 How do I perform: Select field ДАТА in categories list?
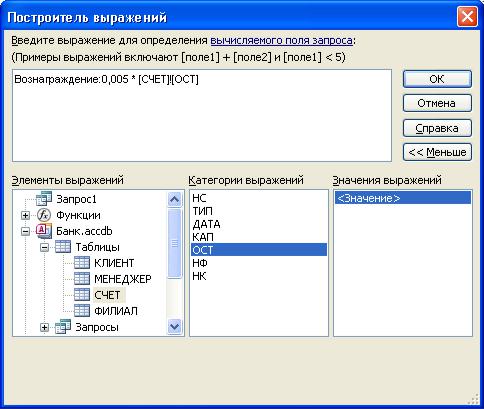259,224
